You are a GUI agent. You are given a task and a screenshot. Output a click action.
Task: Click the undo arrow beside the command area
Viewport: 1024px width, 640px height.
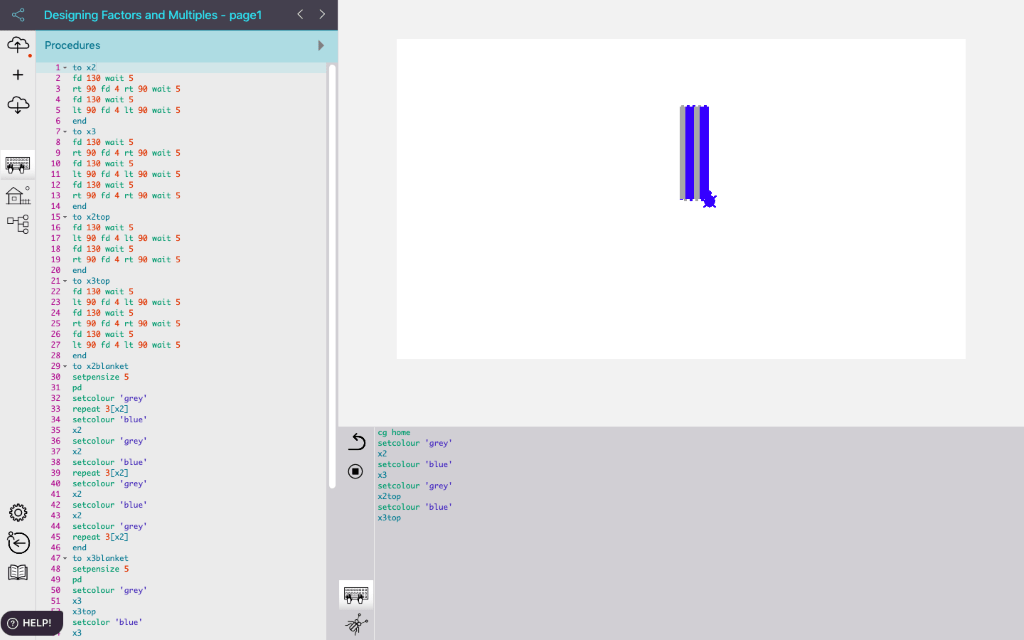point(356,442)
